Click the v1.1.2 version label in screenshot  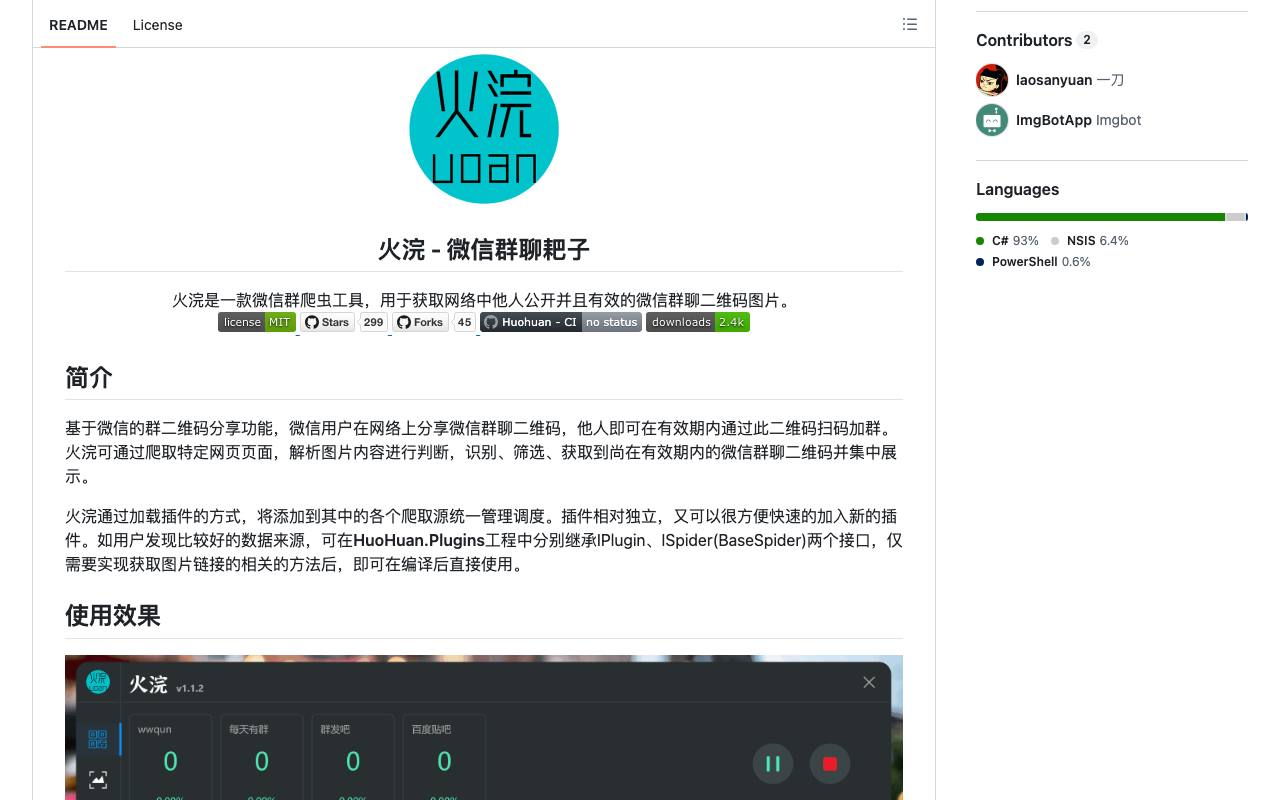(190, 688)
